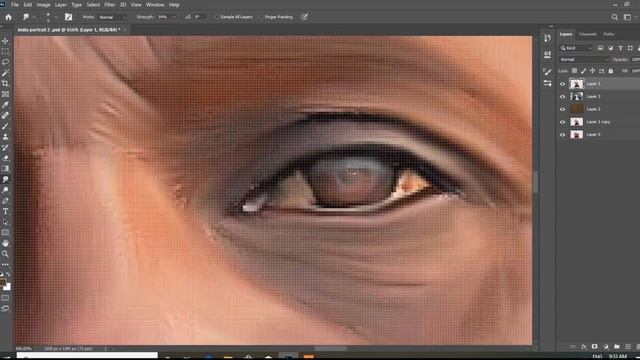
Task: Select the Hand tool
Action: coord(5,243)
